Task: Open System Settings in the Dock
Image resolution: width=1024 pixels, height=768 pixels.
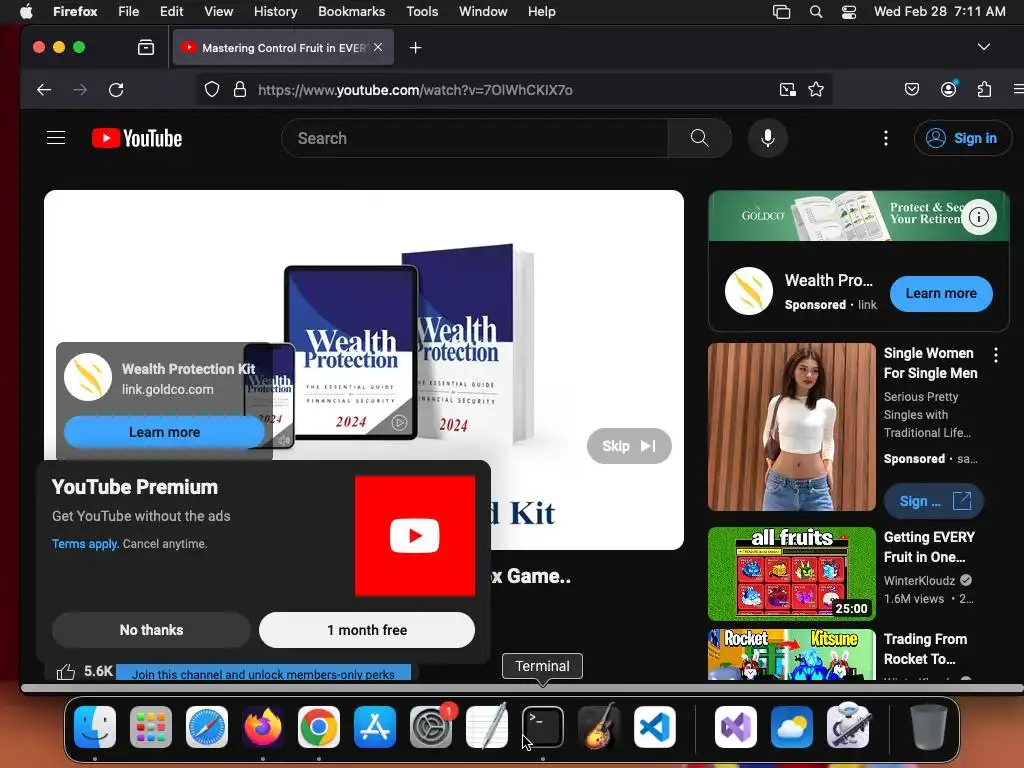Action: click(x=431, y=727)
